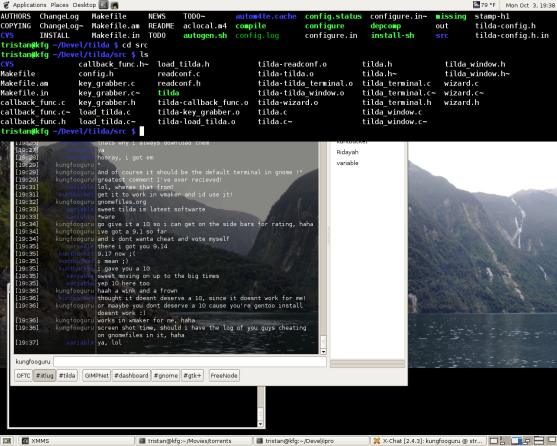The height and width of the screenshot is (446, 557).
Task: Open the Applications menu
Action: coord(29,5)
